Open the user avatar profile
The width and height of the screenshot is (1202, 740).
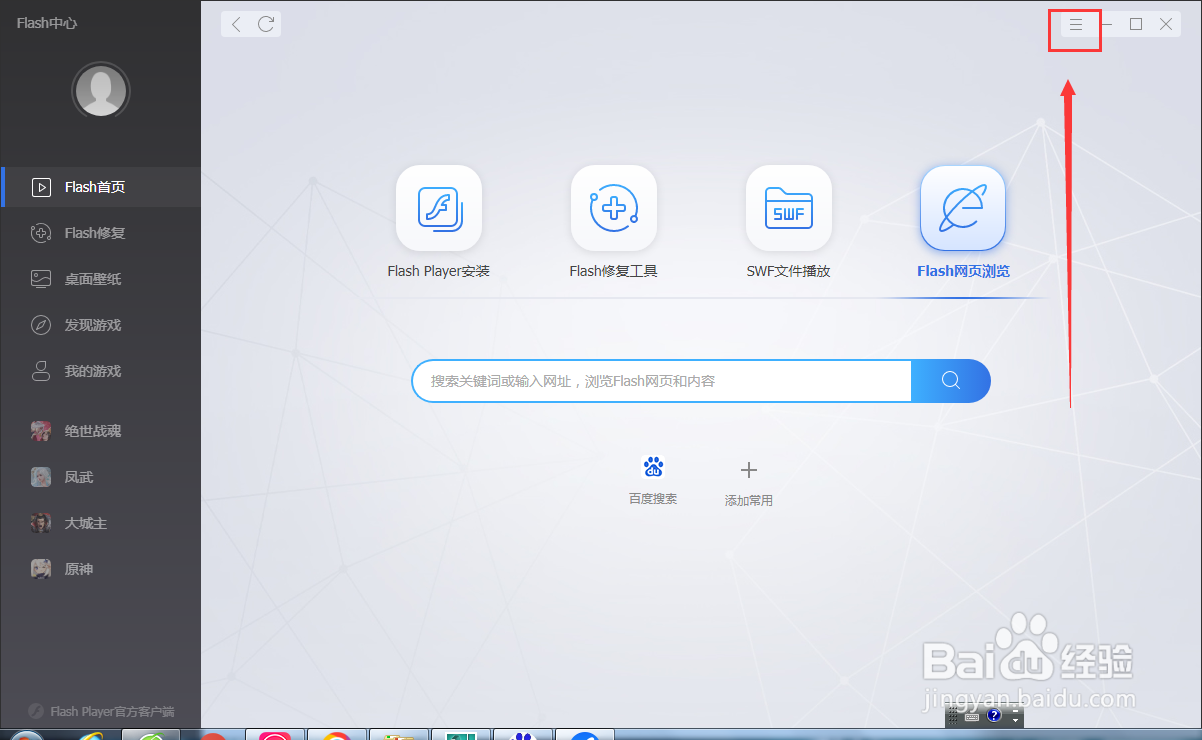(101, 92)
